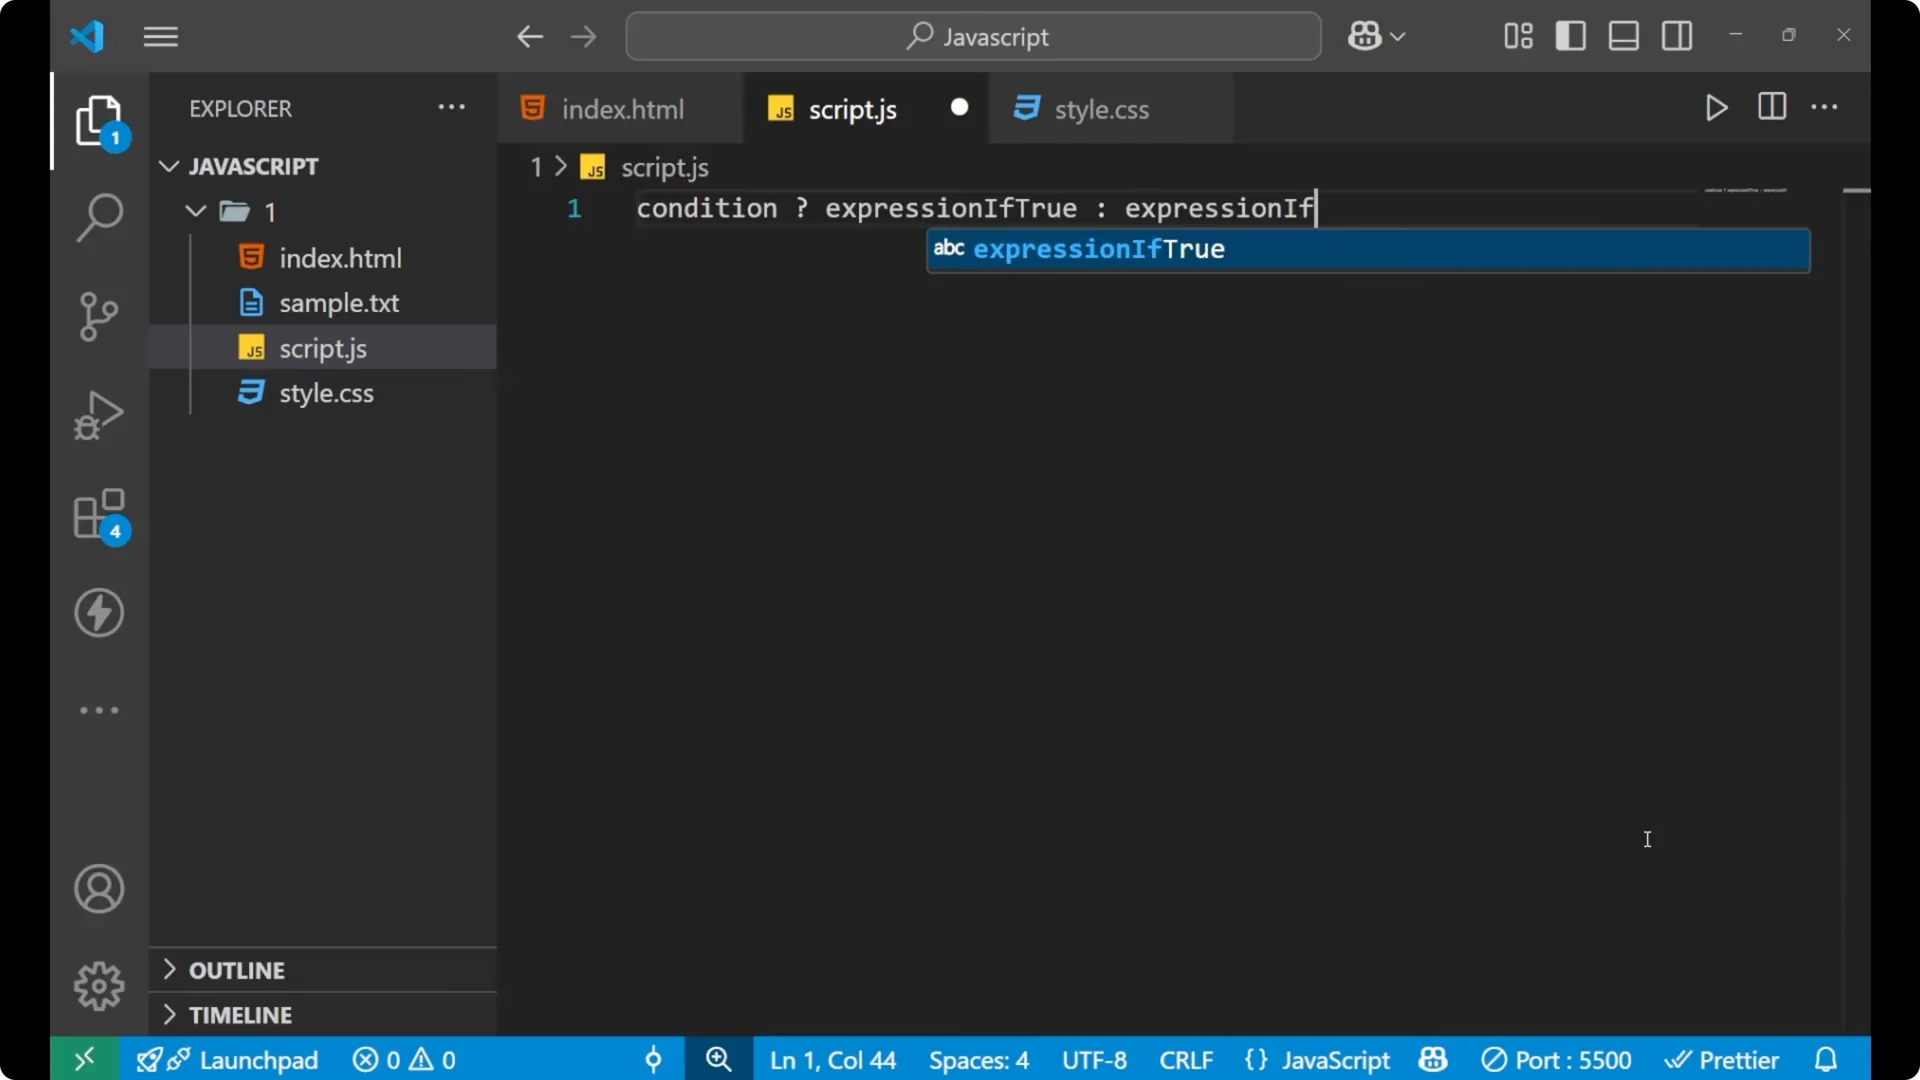Toggle the bottom panel visibility

(1623, 35)
